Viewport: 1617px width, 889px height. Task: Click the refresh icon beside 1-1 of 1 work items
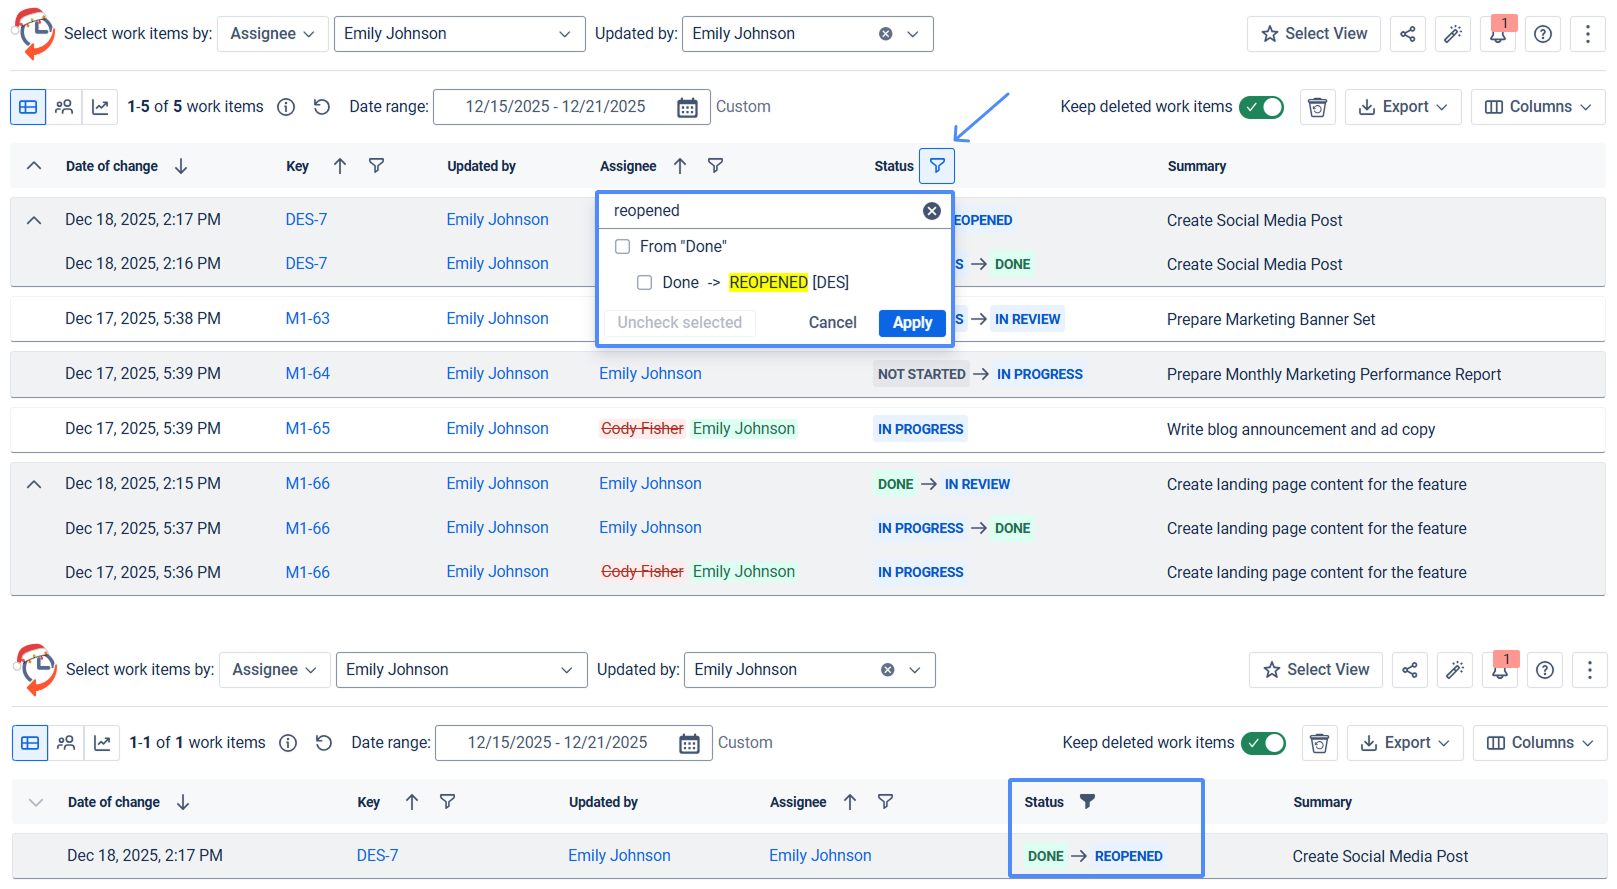(323, 743)
